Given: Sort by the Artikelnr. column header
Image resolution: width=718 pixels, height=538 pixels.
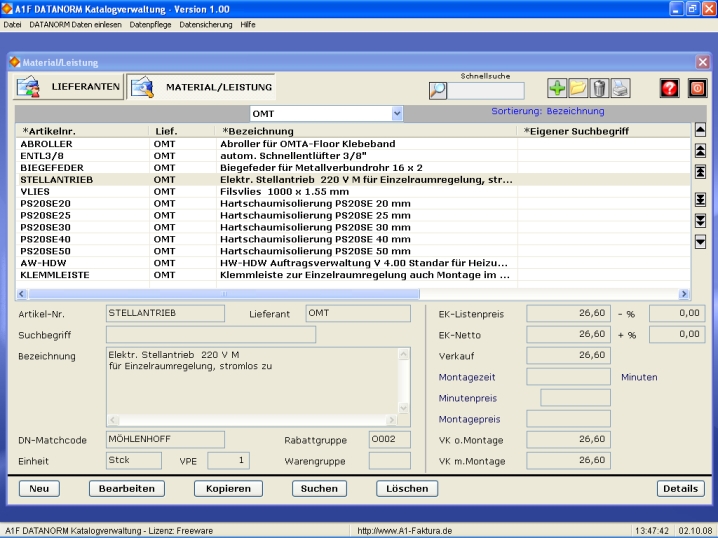Looking at the screenshot, I should pos(48,131).
